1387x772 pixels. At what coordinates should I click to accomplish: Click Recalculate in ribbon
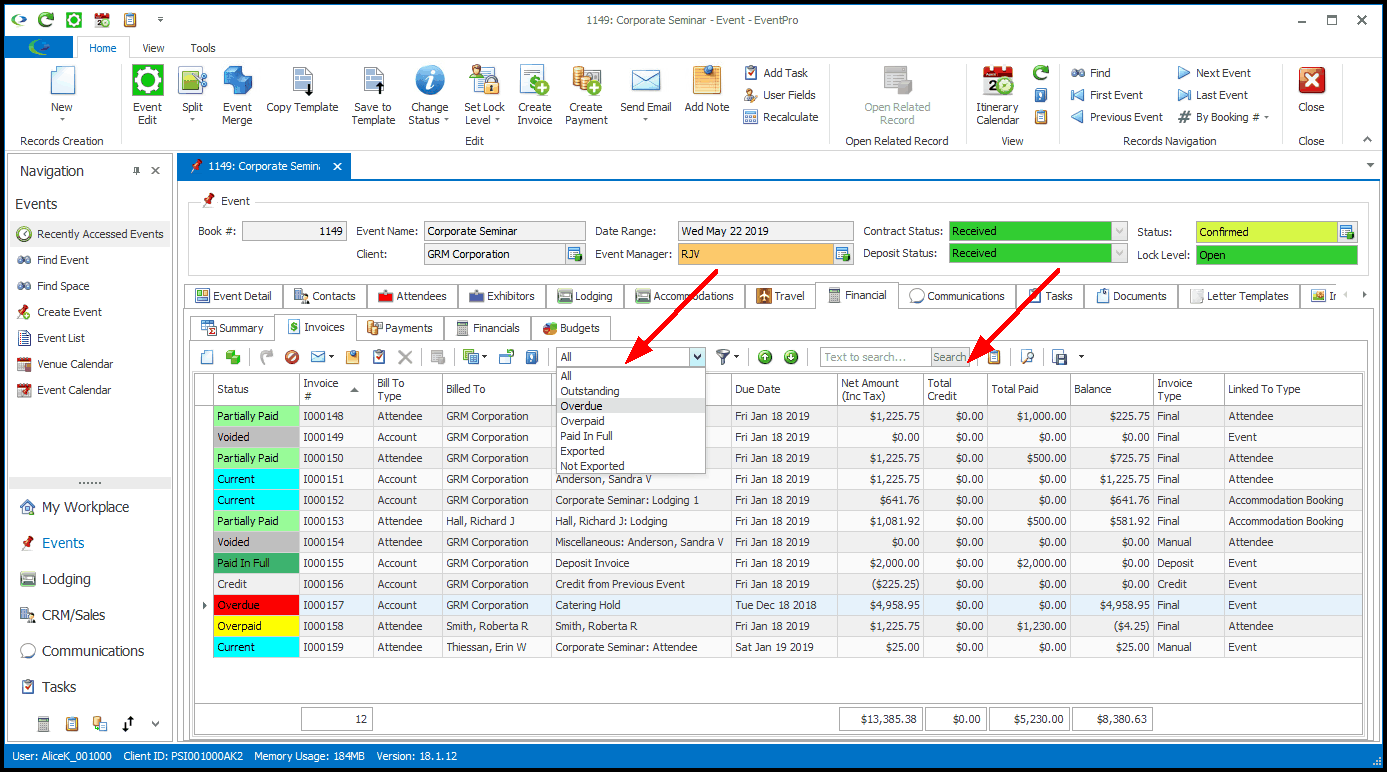click(781, 117)
